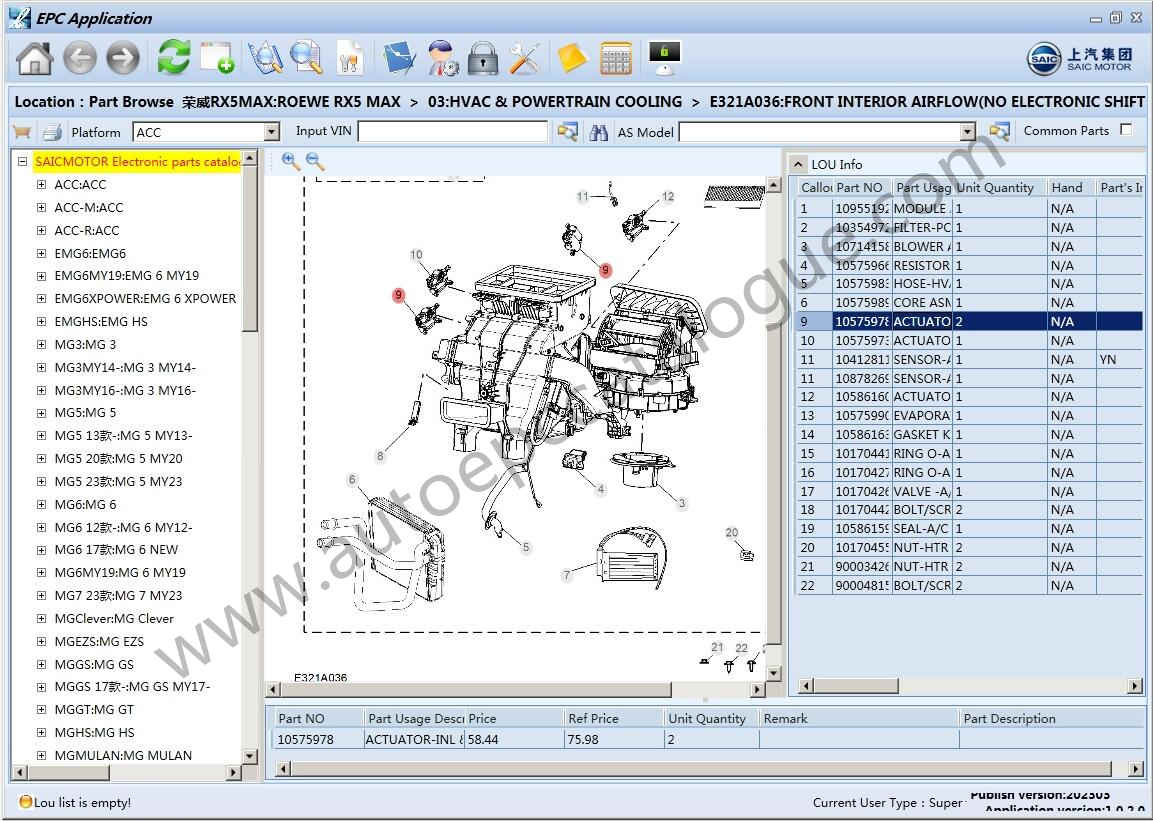Open new window with green plus icon
Screen dimensions: 1153x821
click(x=218, y=57)
